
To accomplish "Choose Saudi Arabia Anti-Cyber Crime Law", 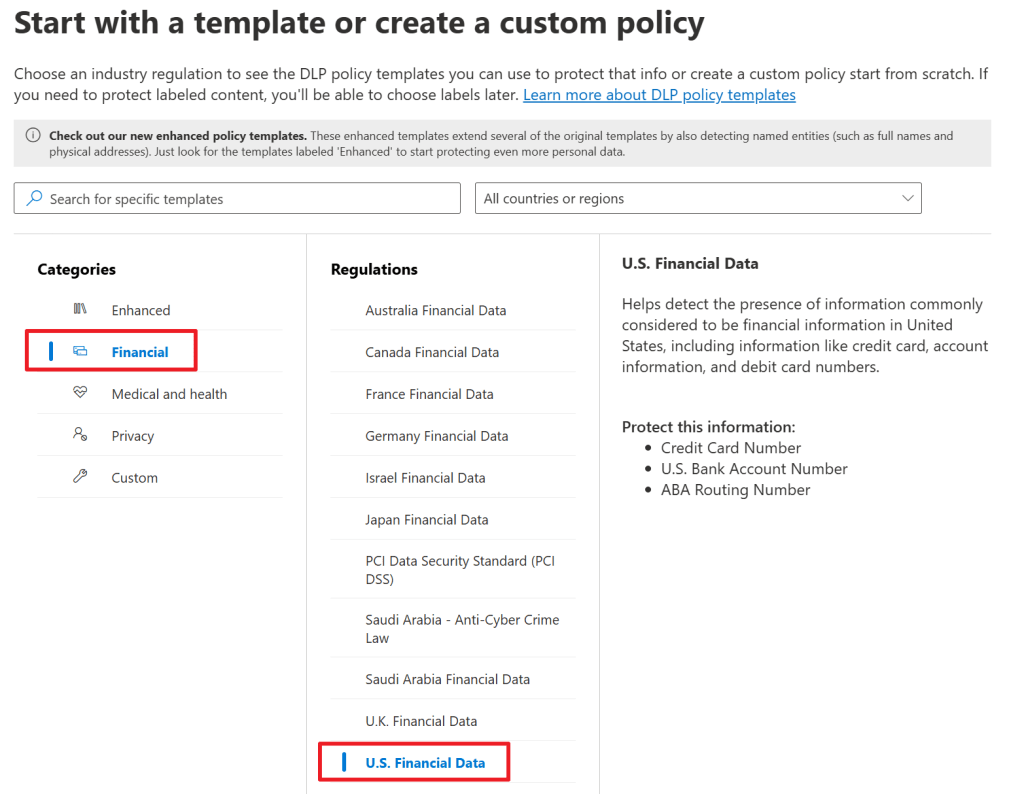I will pos(462,629).
